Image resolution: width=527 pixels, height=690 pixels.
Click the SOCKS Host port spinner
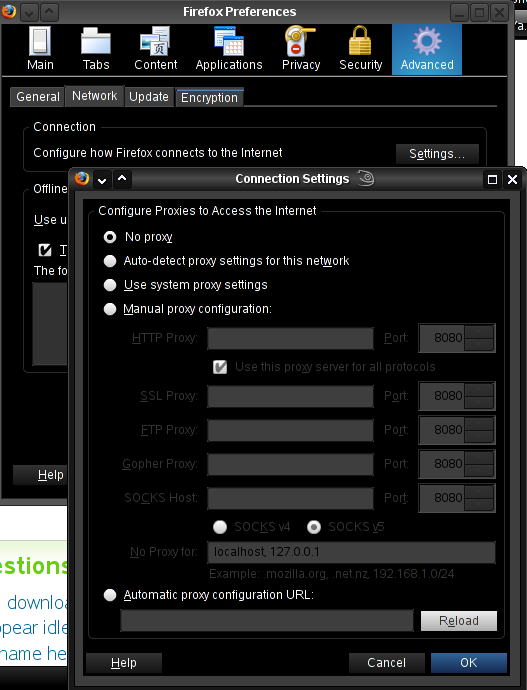tap(479, 498)
